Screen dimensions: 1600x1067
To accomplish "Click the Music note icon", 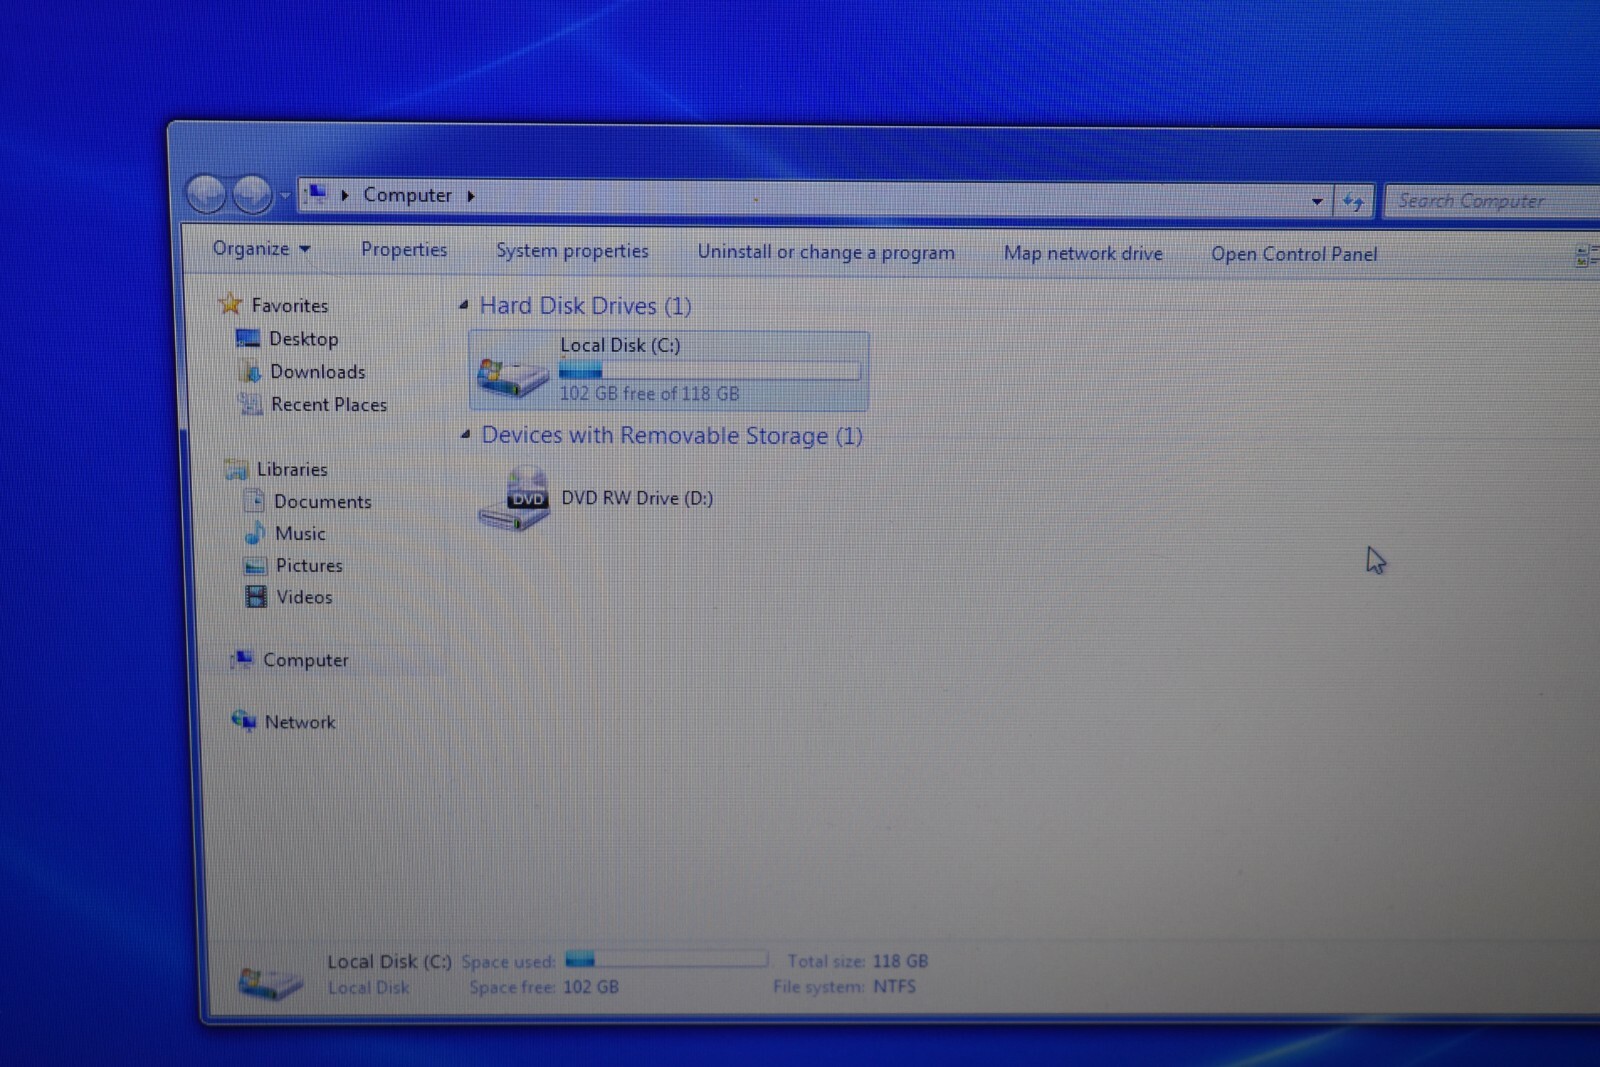I will click(x=255, y=532).
